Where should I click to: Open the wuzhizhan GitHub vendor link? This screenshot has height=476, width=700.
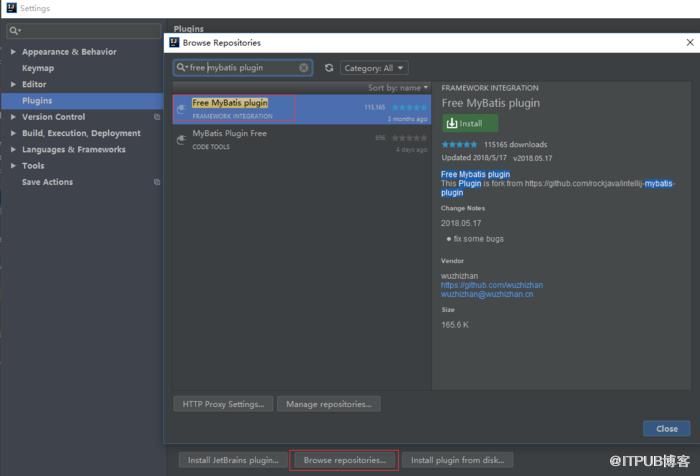click(x=492, y=285)
